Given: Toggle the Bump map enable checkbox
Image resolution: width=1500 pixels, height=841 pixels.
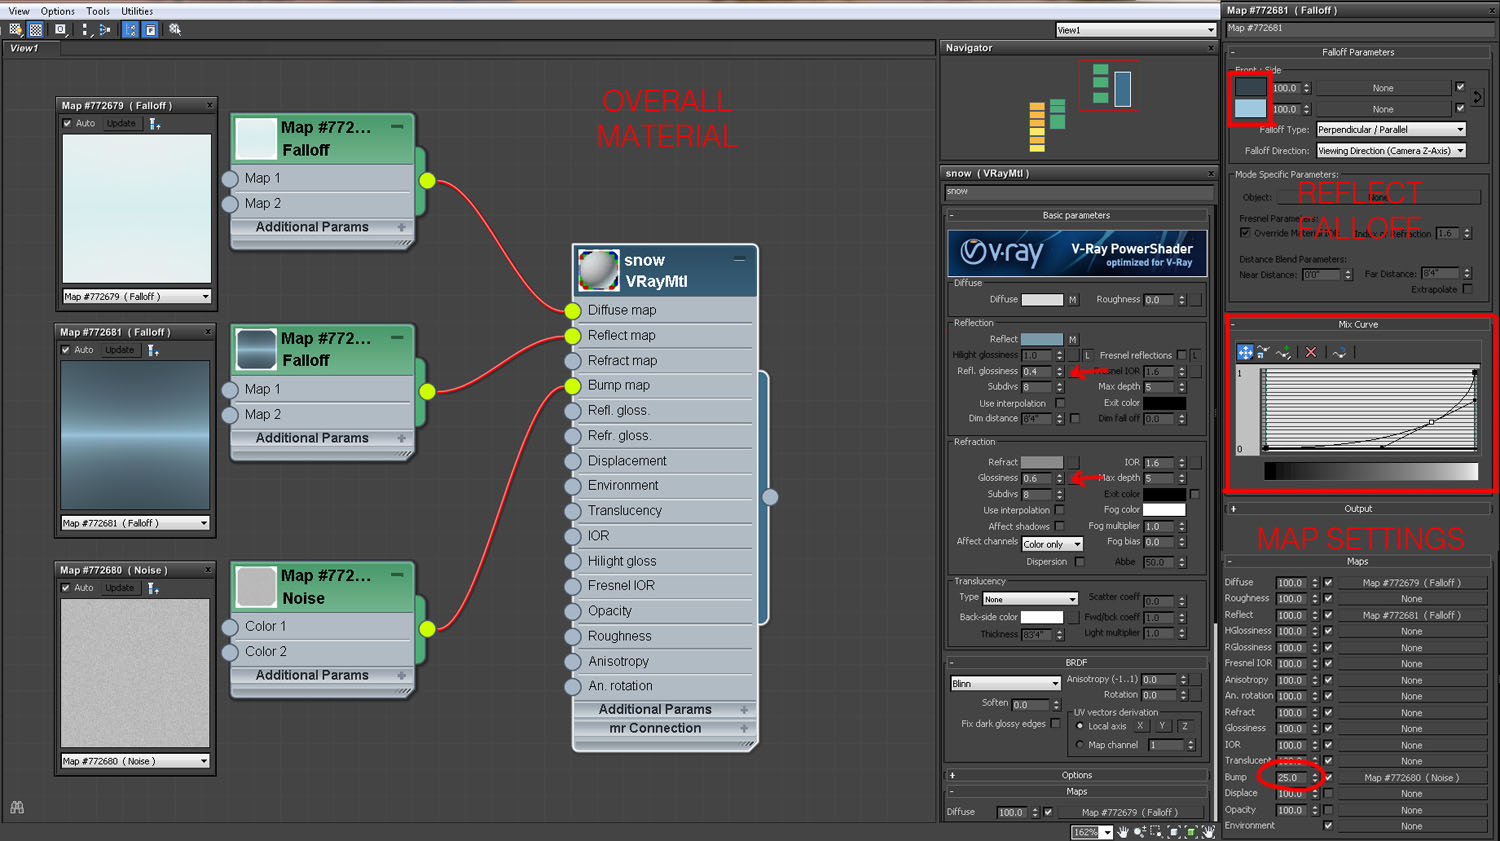Looking at the screenshot, I should 1328,778.
